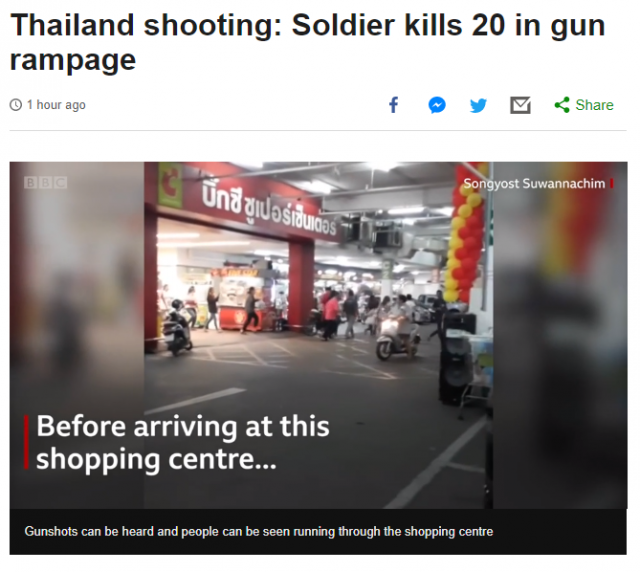Tweet the article with Twitter icon
640x572 pixels.
coord(478,105)
